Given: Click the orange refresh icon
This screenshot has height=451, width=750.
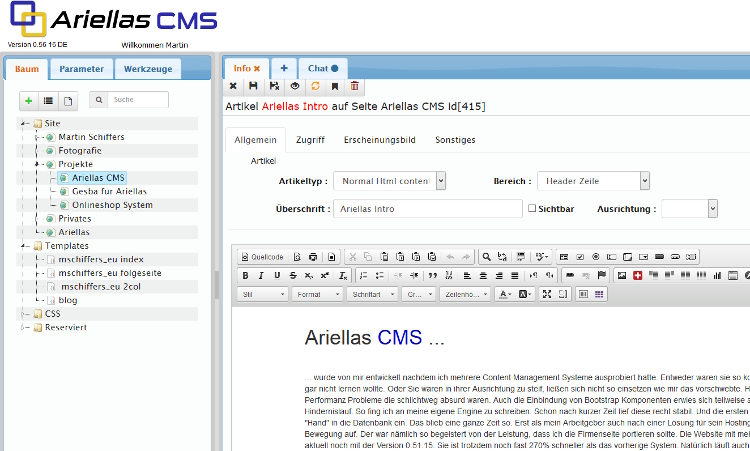Looking at the screenshot, I should pyautogui.click(x=315, y=86).
